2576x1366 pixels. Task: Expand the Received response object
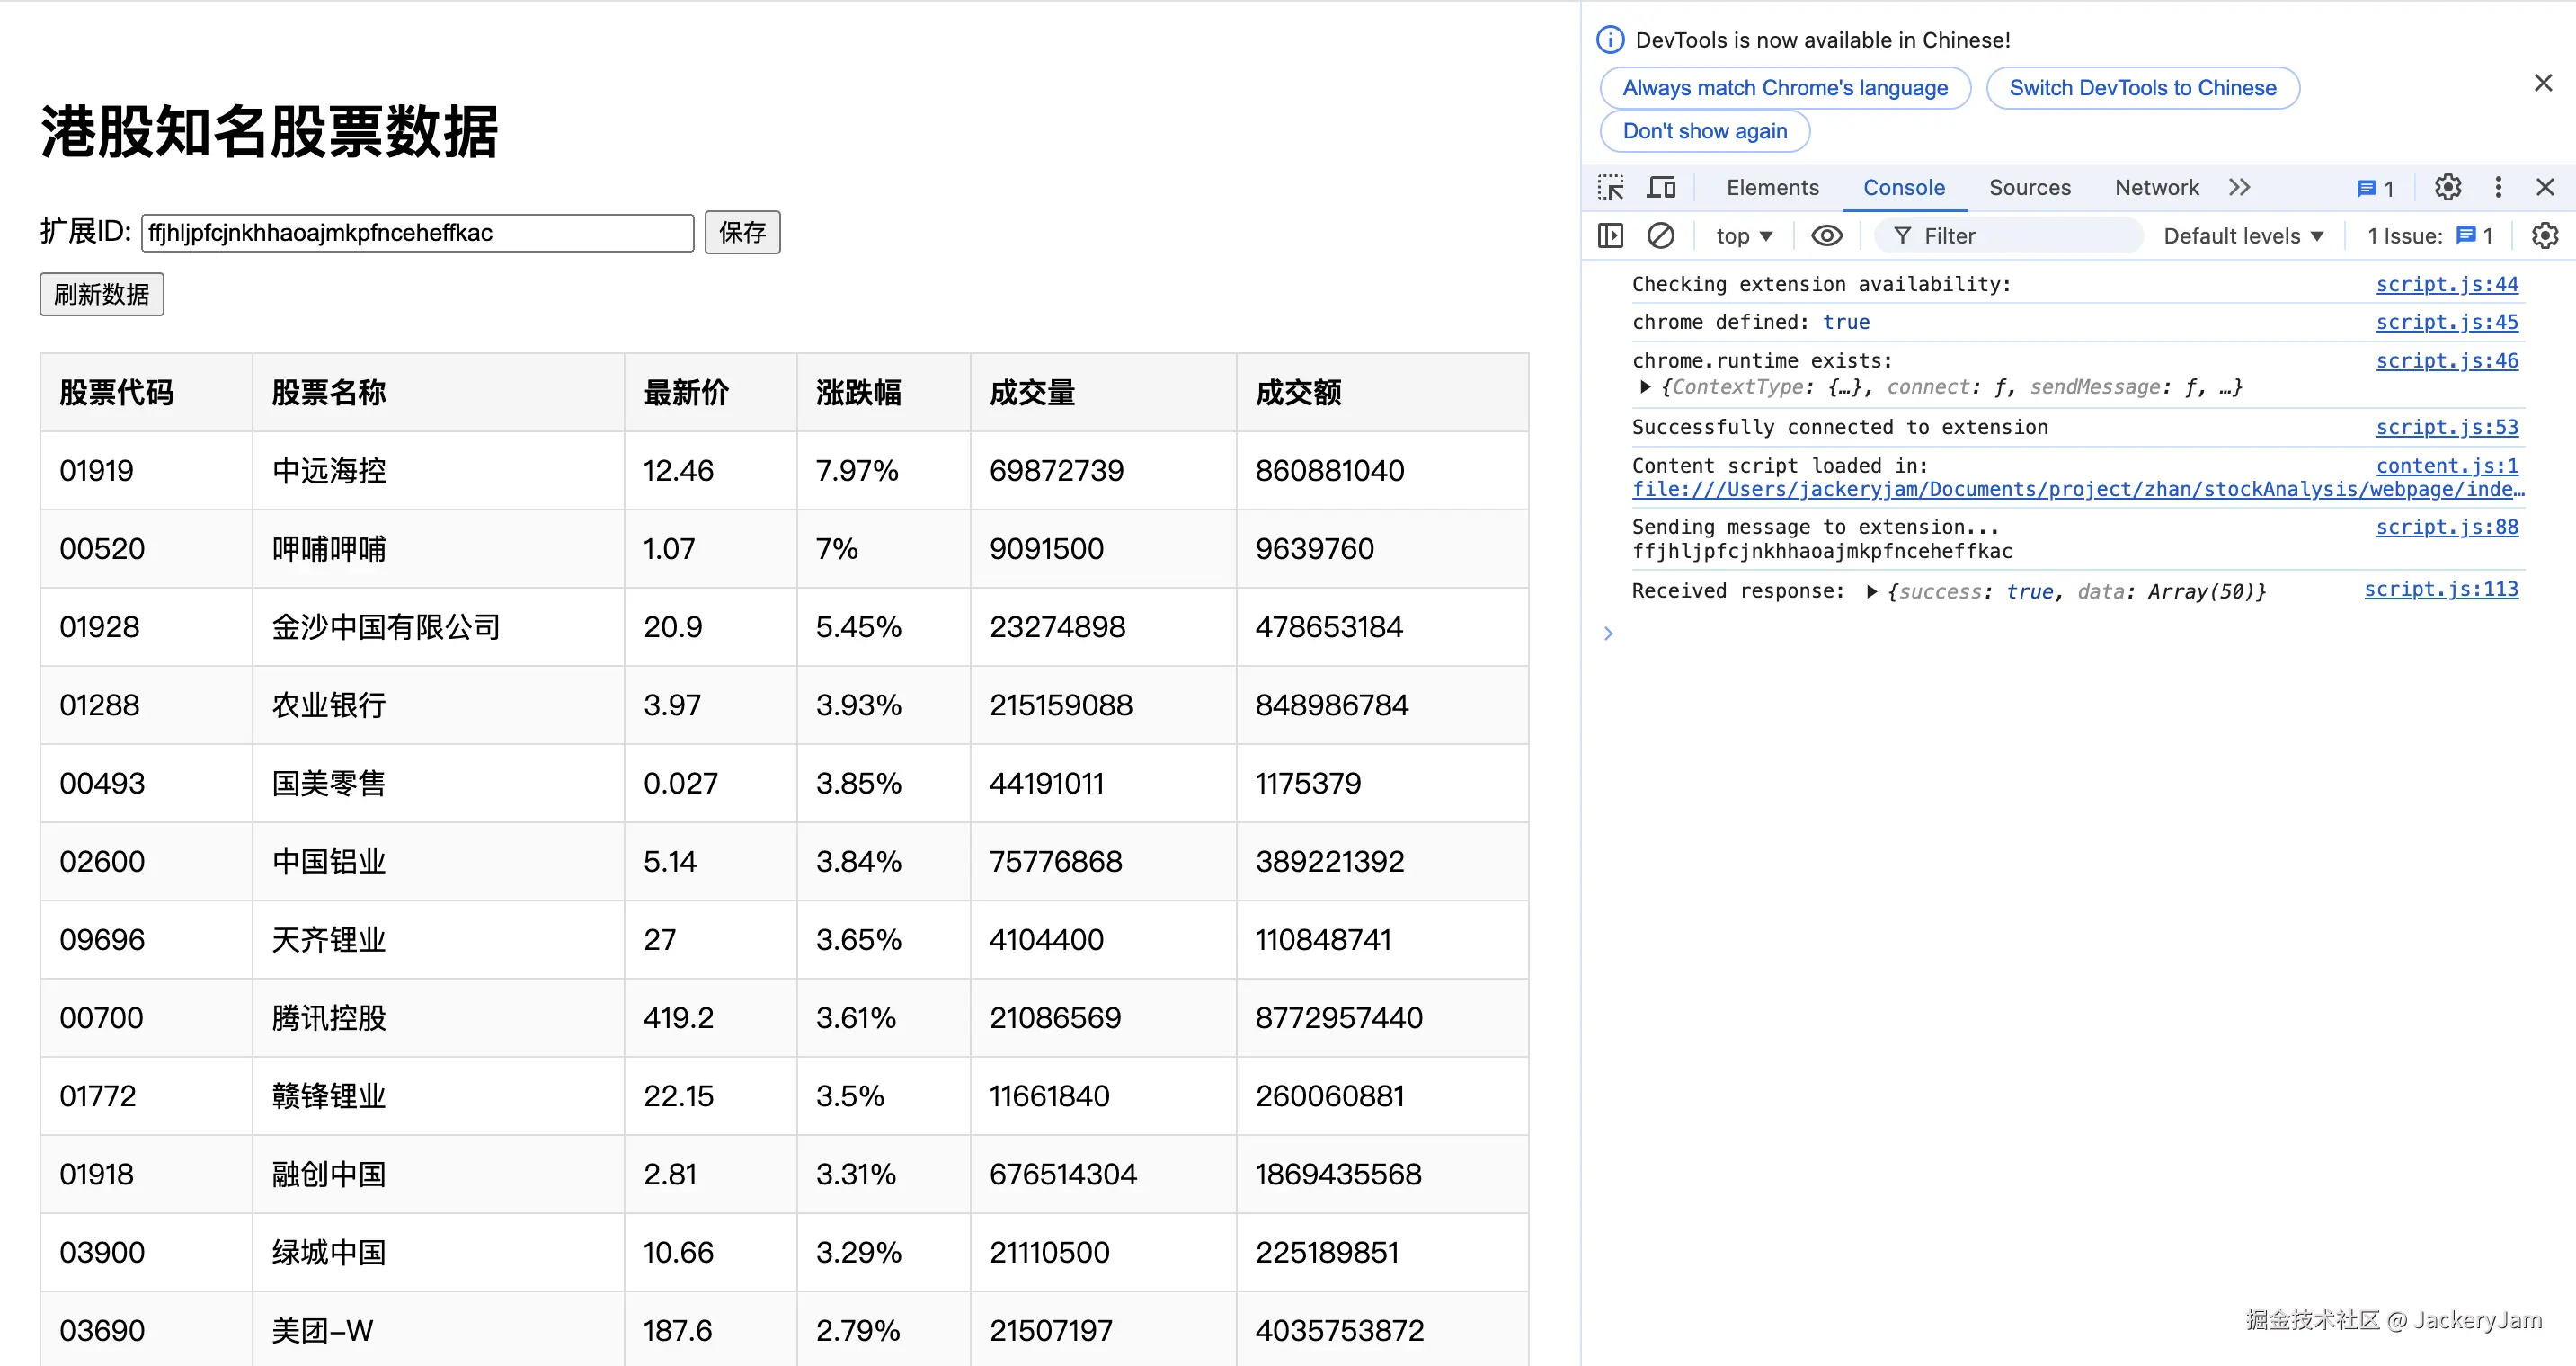click(1871, 591)
